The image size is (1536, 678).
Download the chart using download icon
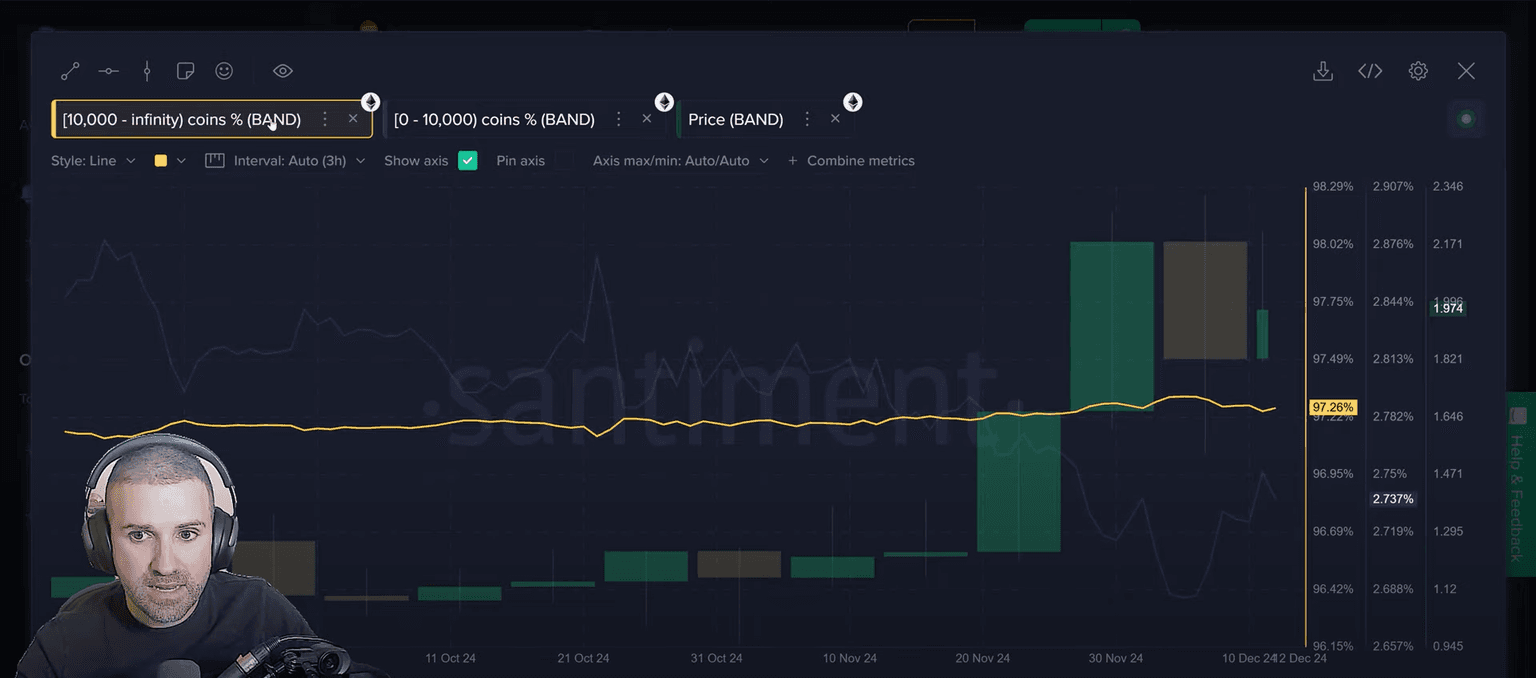pyautogui.click(x=1323, y=71)
